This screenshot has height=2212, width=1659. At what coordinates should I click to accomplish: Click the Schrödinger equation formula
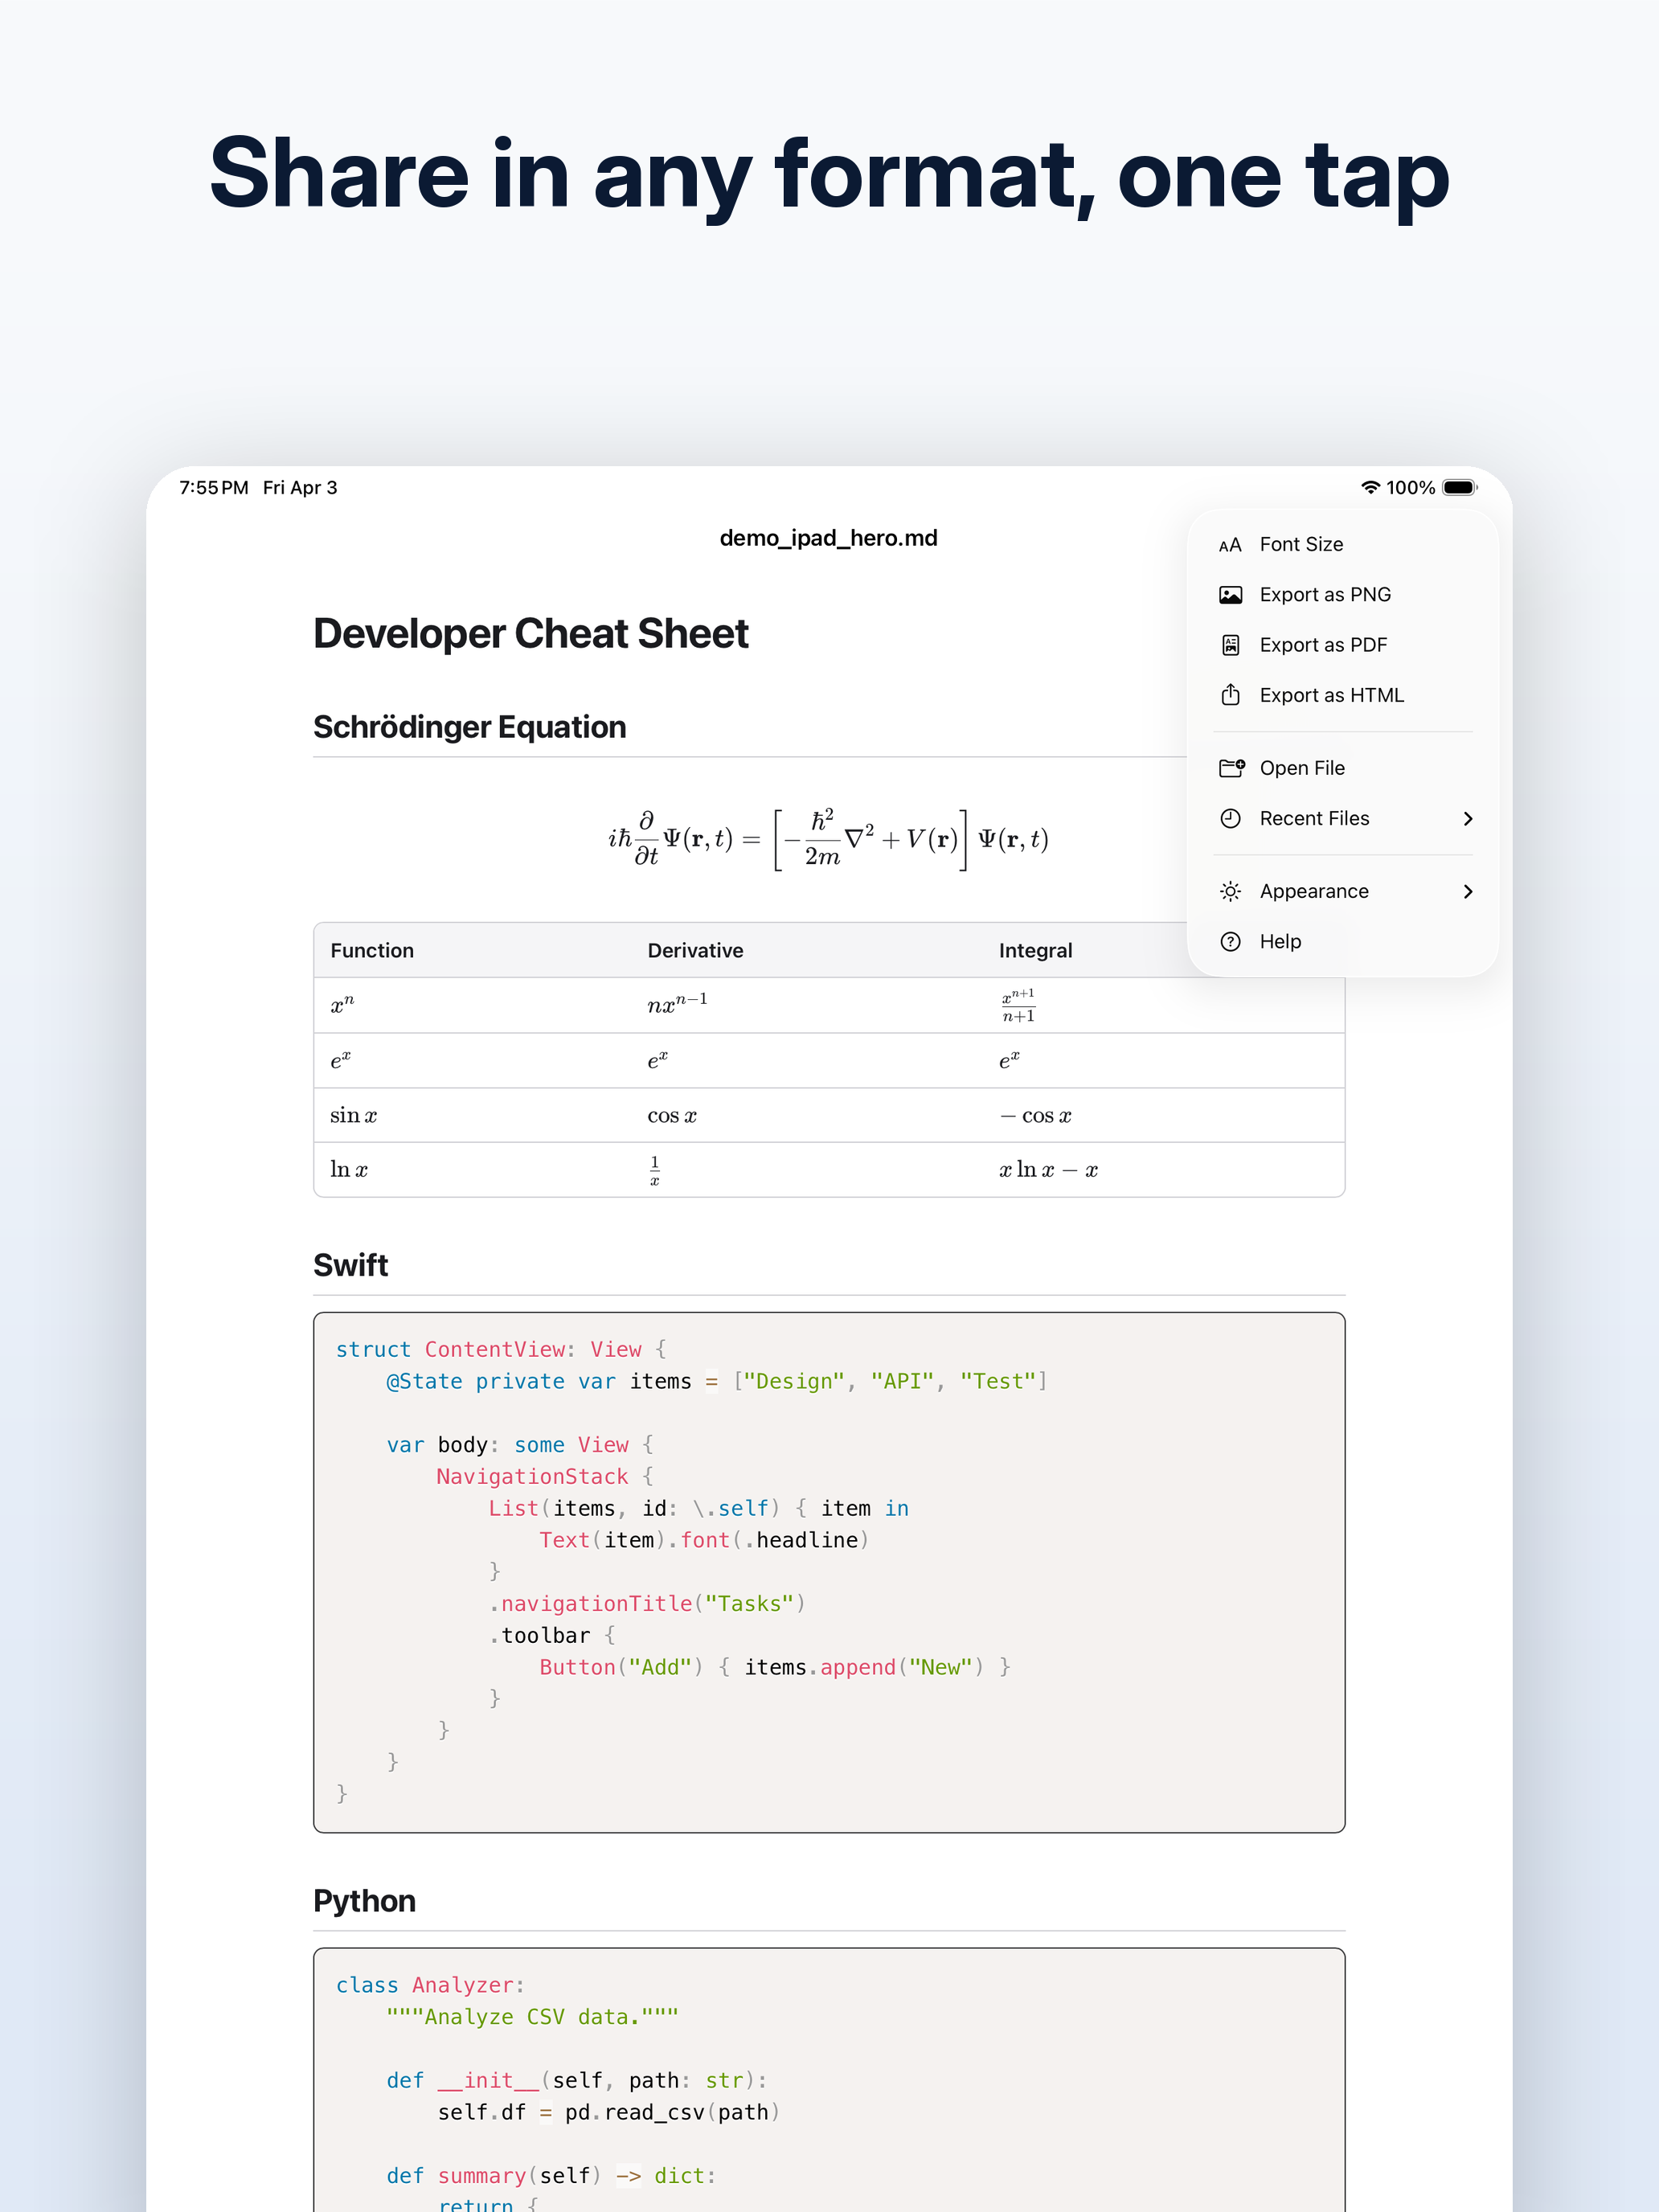pyautogui.click(x=828, y=839)
